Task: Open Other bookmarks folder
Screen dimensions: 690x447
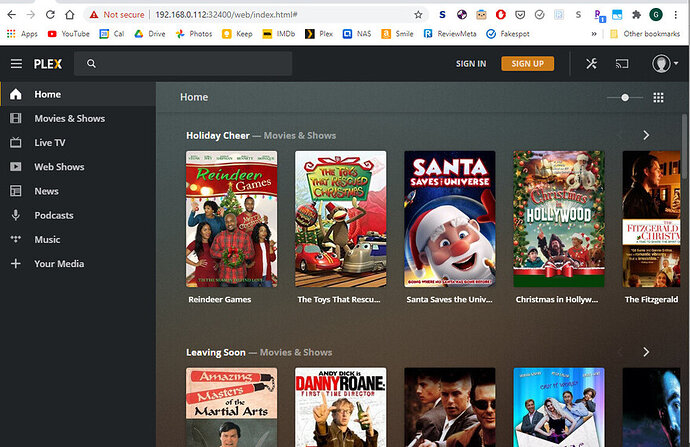Action: 645,34
